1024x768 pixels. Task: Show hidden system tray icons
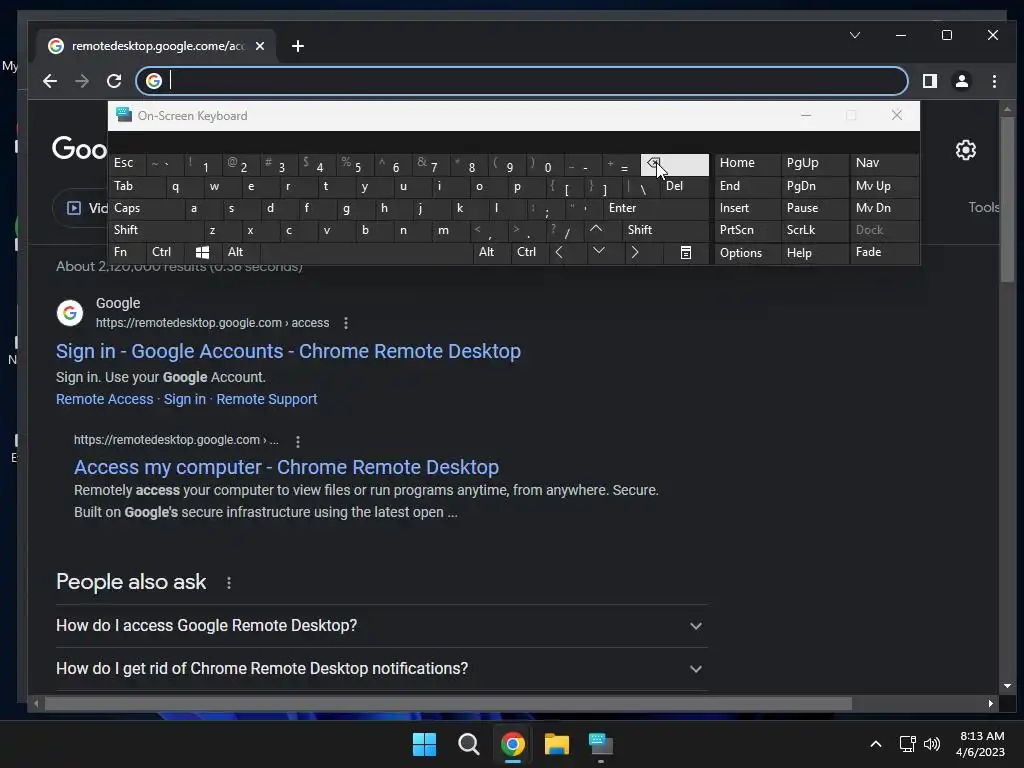pos(876,744)
